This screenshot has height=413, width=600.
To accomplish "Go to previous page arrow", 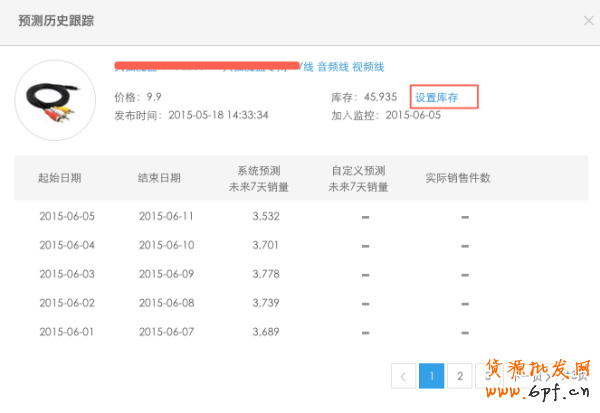I will [403, 376].
